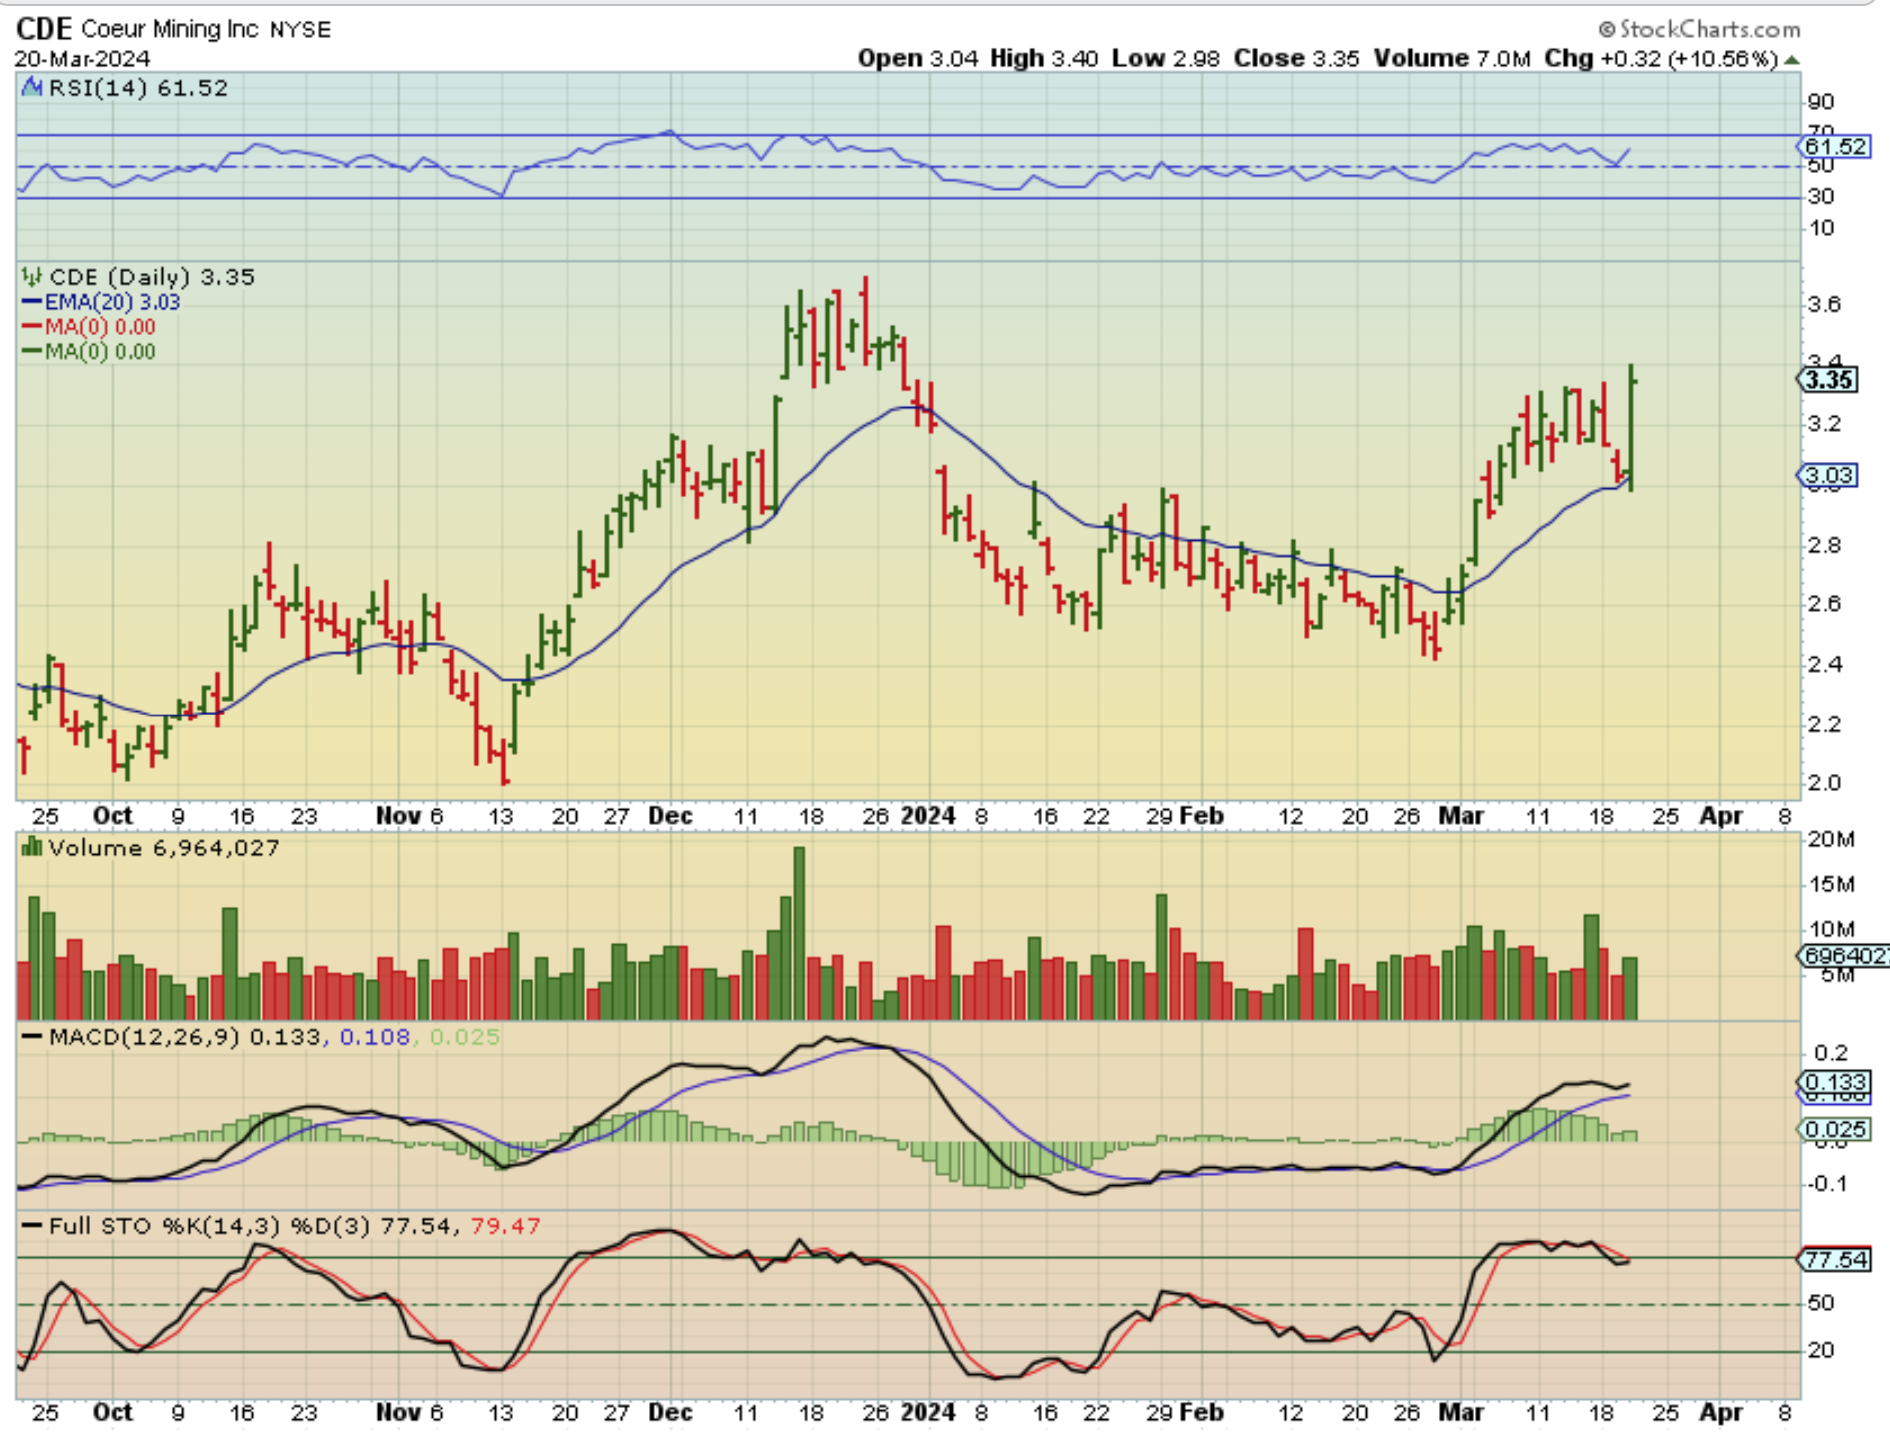This screenshot has width=1890, height=1434.
Task: Select the green MA(0) legend line marker
Action: click(32, 351)
